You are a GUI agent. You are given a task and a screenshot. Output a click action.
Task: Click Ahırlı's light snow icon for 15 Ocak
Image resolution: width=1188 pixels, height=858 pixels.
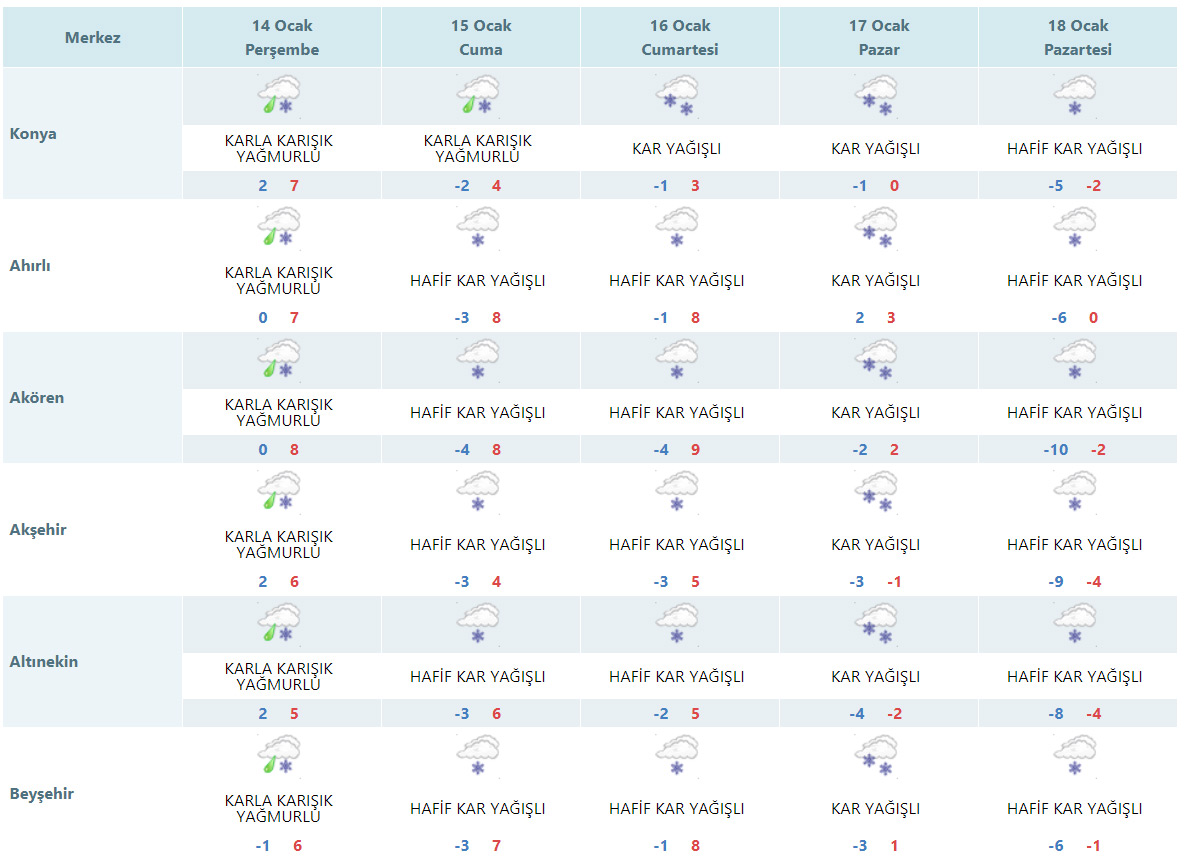[x=478, y=227]
